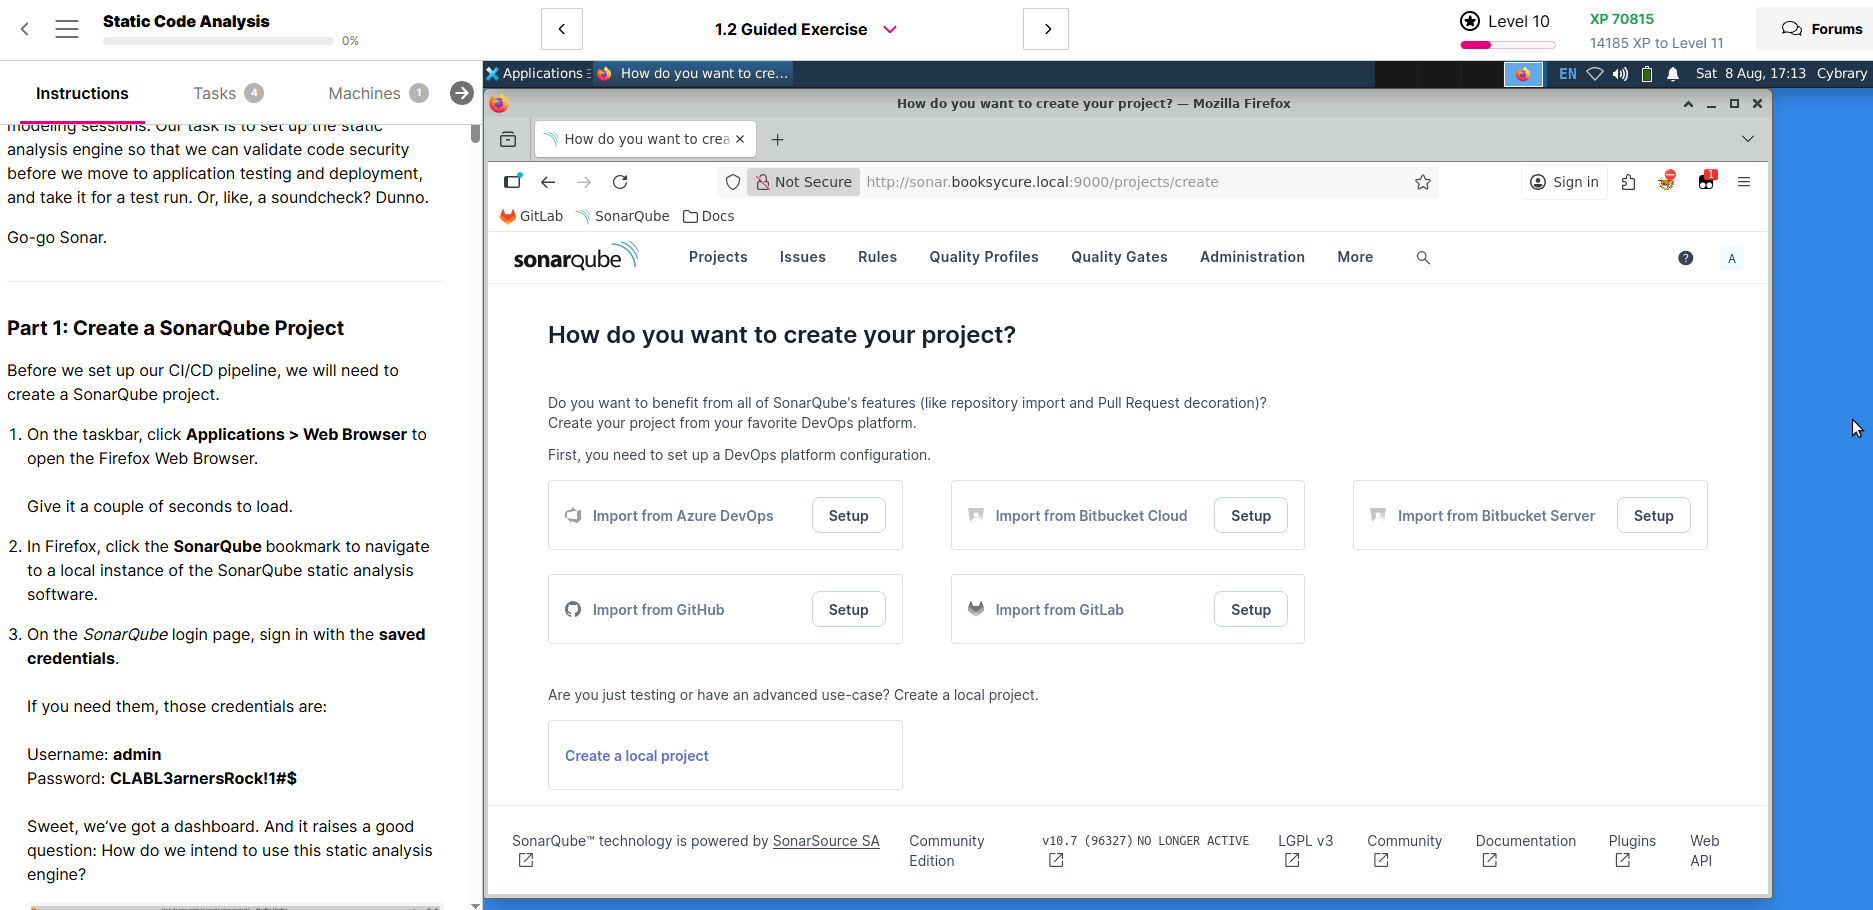Click the Firefox back arrow
The image size is (1873, 910).
(x=548, y=182)
